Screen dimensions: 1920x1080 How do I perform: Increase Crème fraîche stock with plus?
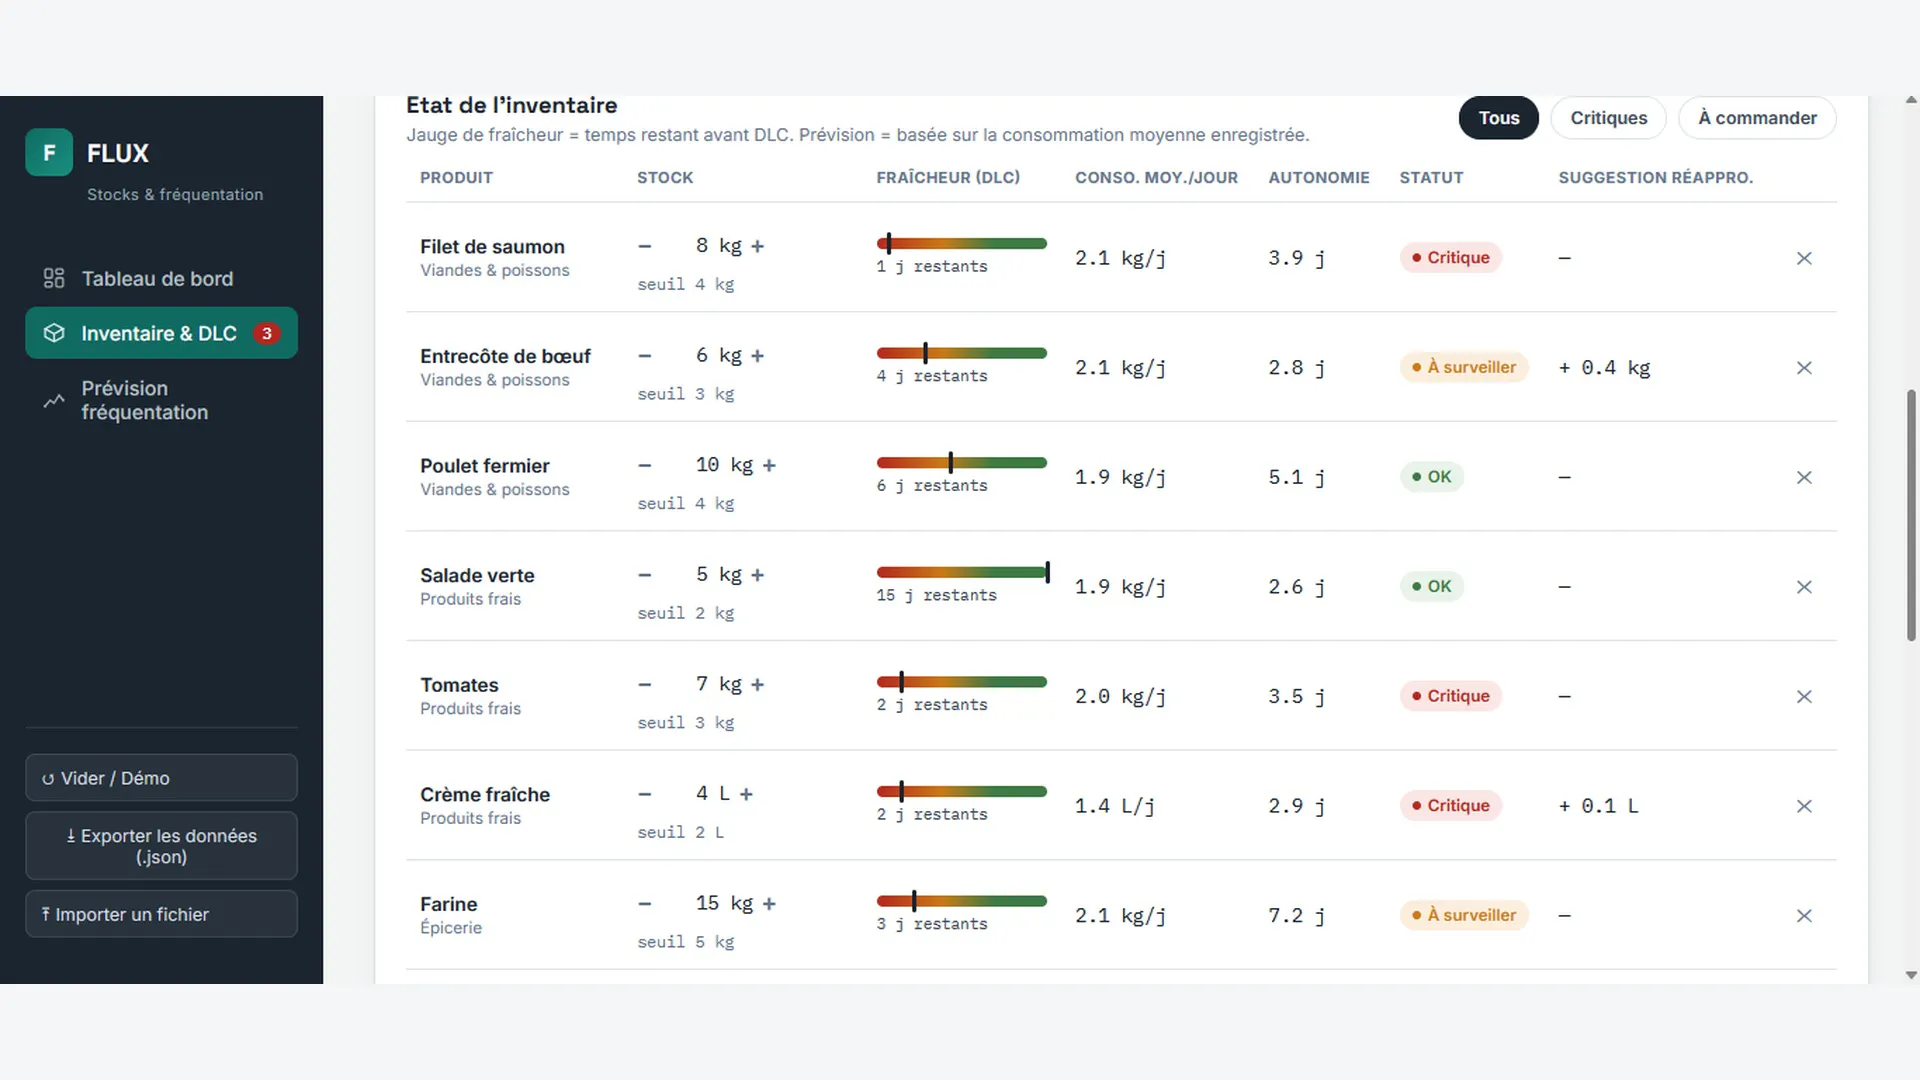(746, 794)
